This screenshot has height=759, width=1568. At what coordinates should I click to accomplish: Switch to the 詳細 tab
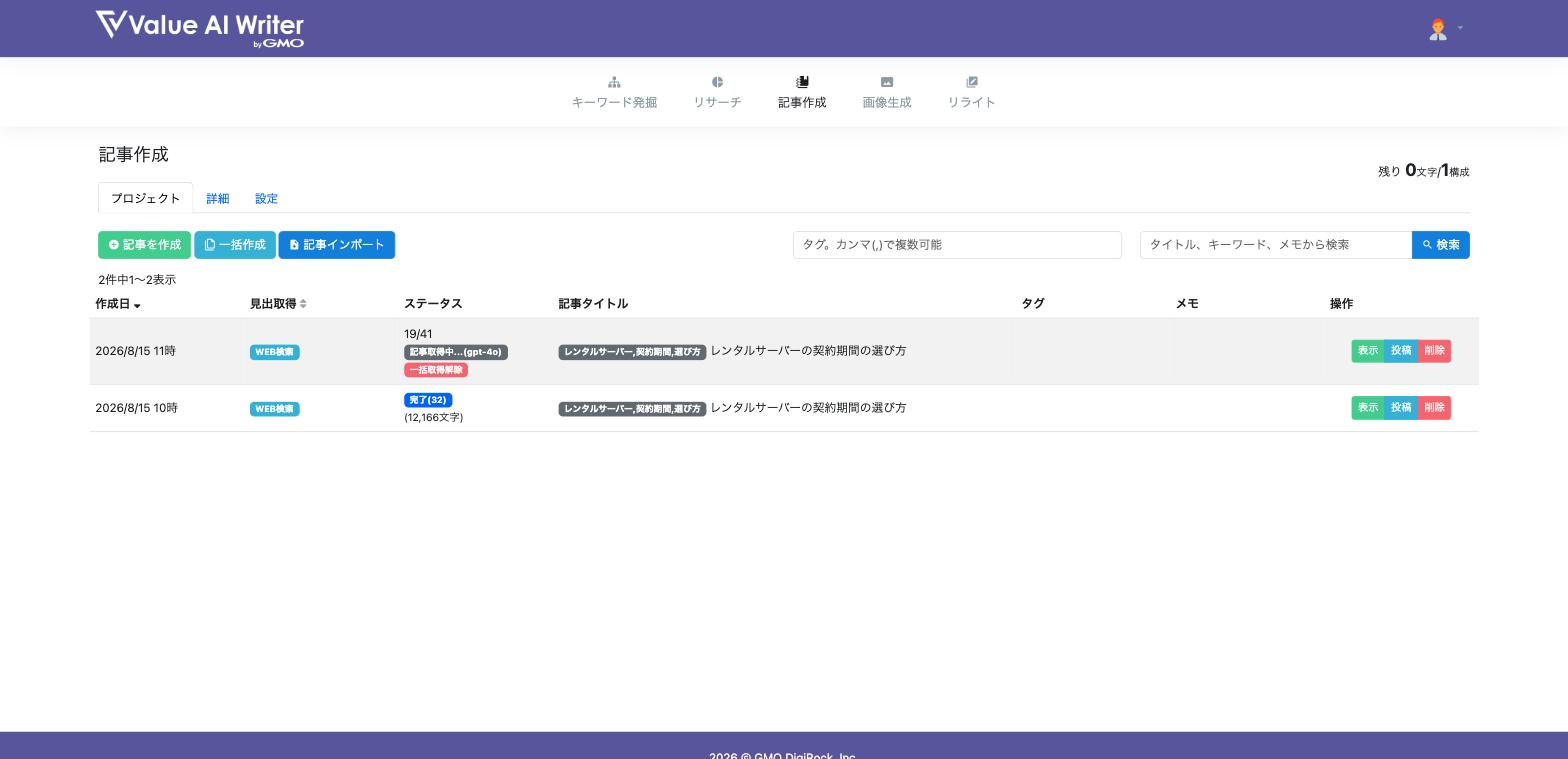pyautogui.click(x=218, y=198)
